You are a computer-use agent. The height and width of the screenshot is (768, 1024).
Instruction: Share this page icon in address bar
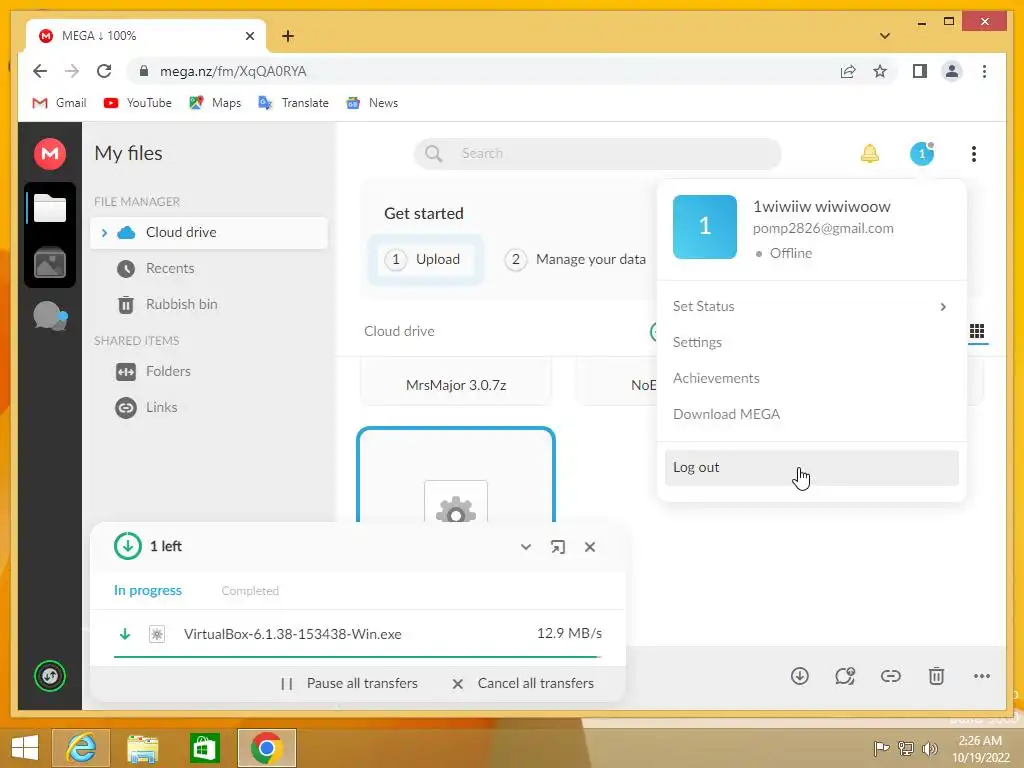(848, 71)
